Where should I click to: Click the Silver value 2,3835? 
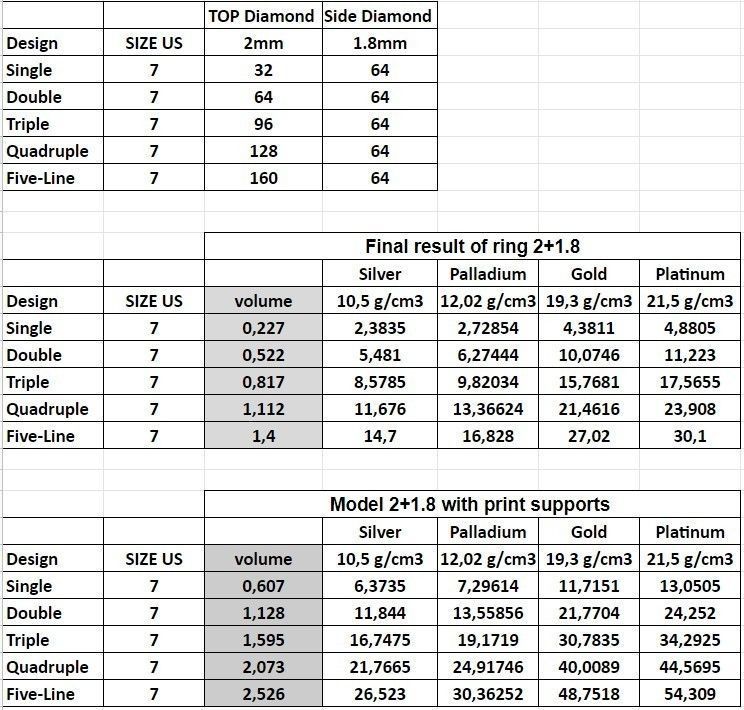pos(380,328)
